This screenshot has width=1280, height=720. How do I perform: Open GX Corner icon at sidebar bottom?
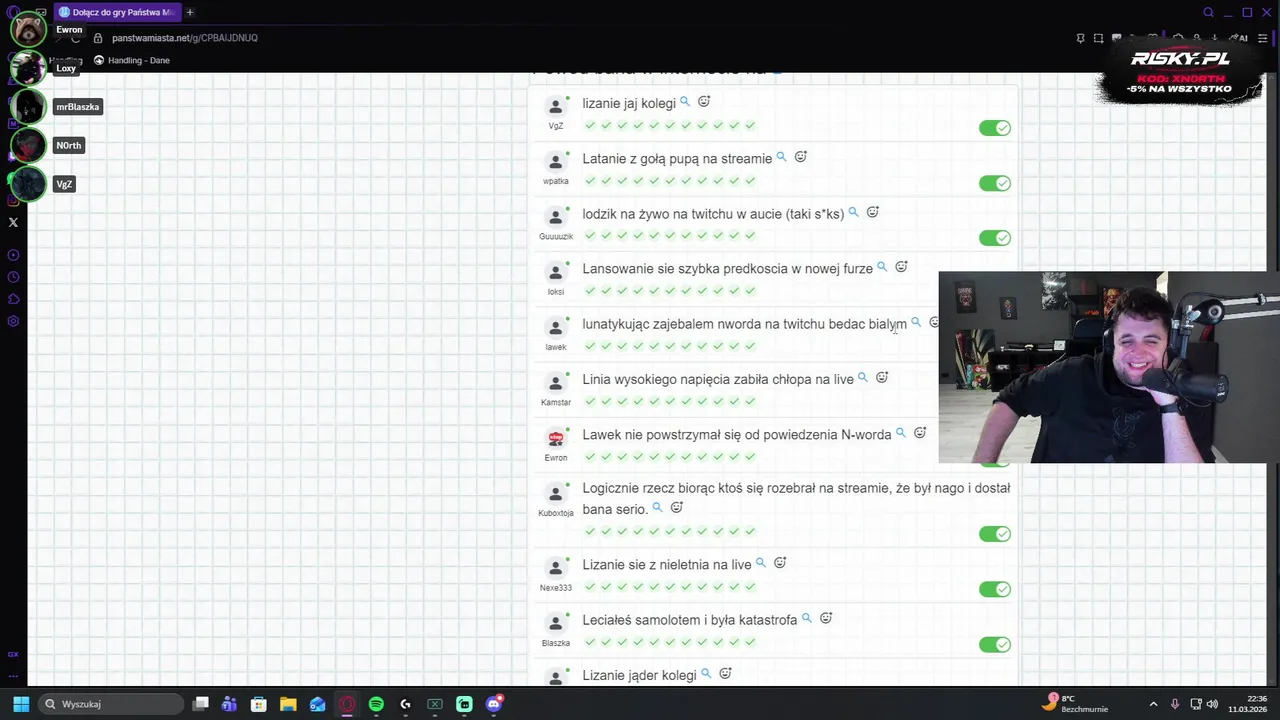pyautogui.click(x=13, y=654)
